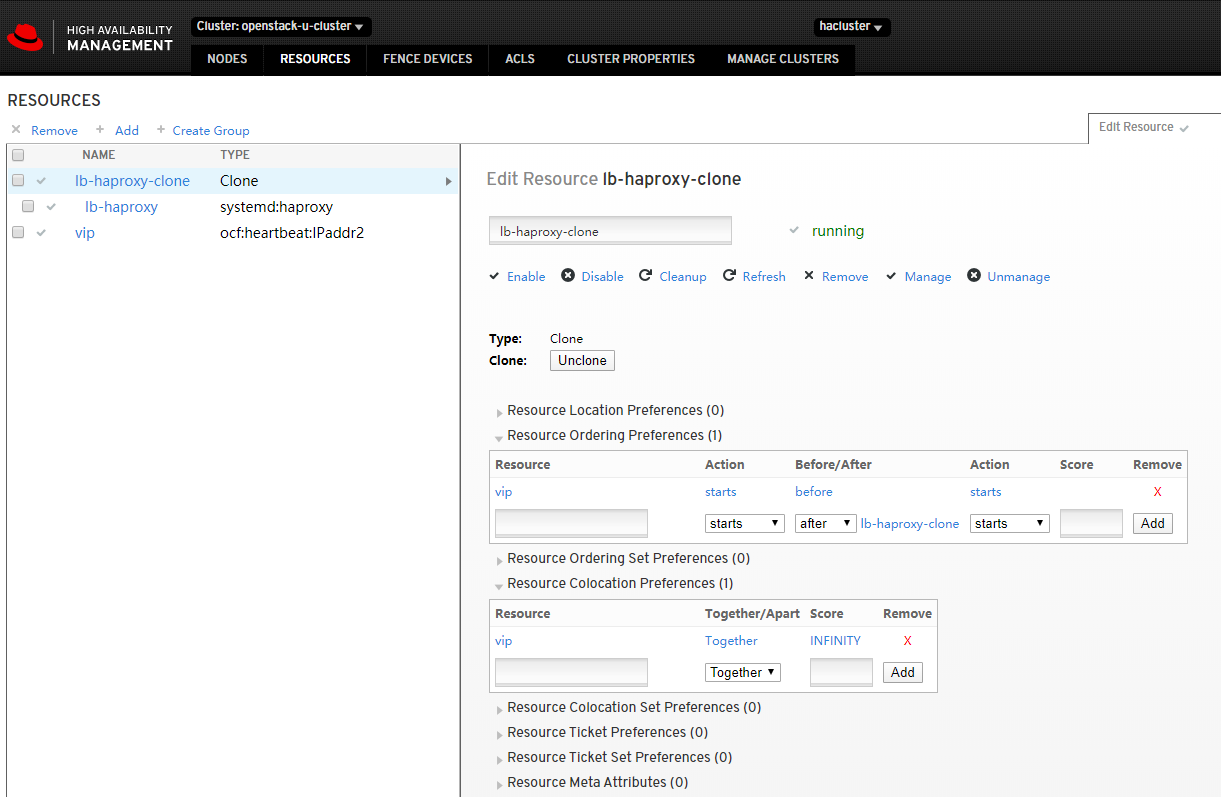Switch to the NODES tab

[226, 59]
